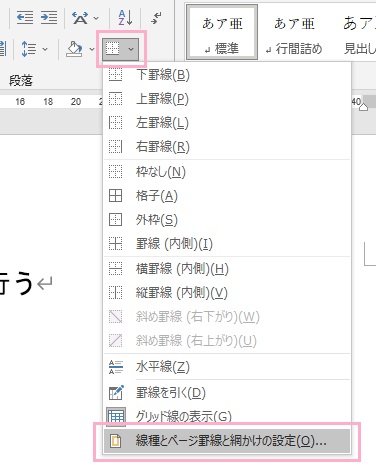
Task: Open the Asian Layout dropdown arrow
Action: (x=96, y=18)
